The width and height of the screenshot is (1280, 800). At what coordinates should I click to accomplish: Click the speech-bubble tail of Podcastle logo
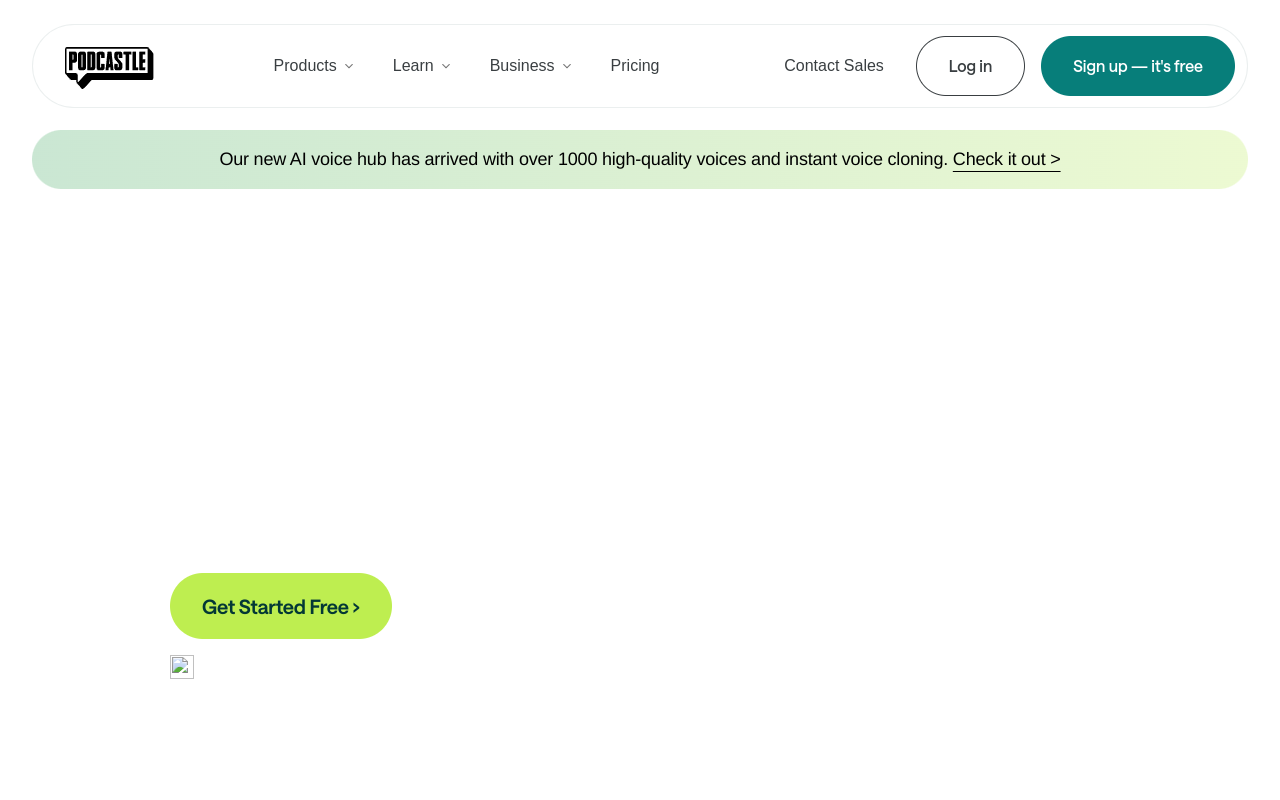(x=82, y=83)
